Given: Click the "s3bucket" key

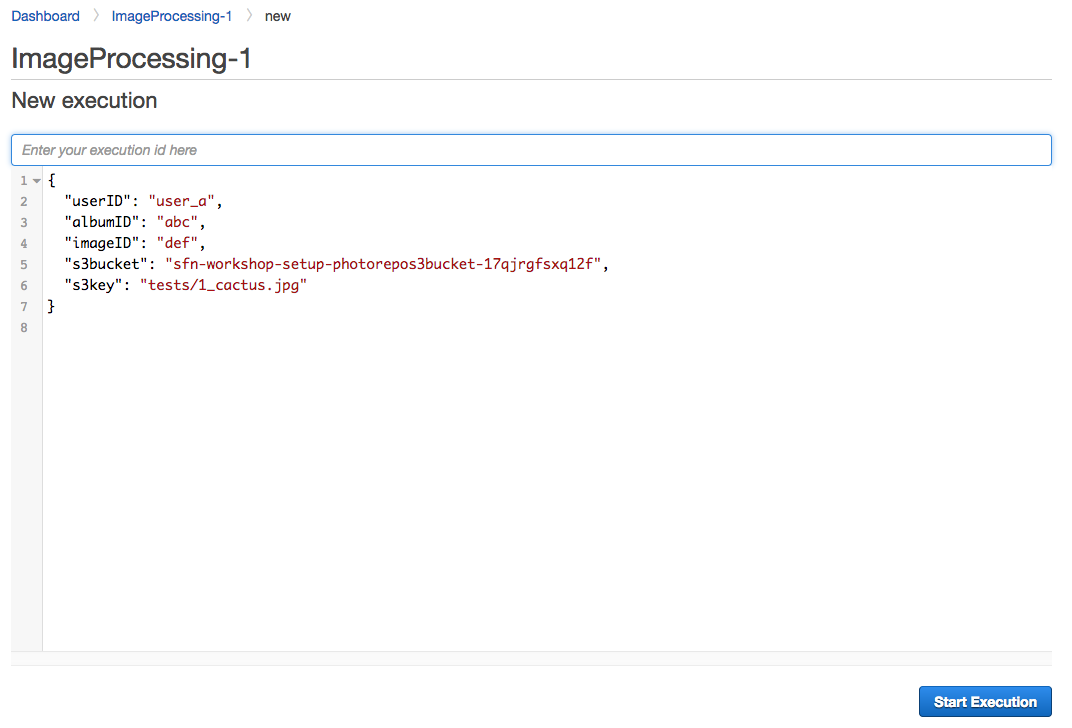Looking at the screenshot, I should click(x=106, y=265).
